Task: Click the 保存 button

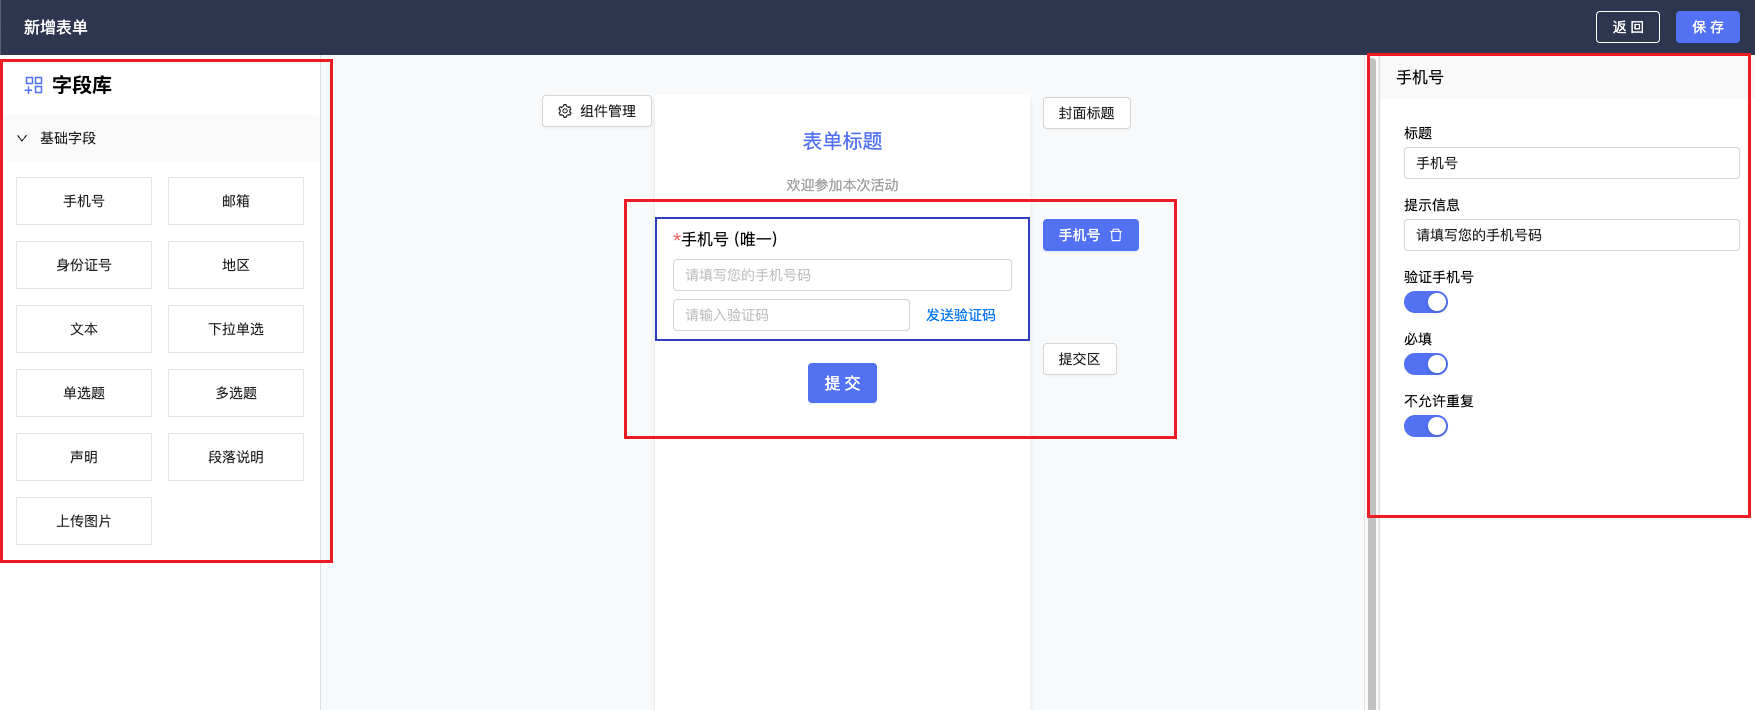Action: [1707, 27]
